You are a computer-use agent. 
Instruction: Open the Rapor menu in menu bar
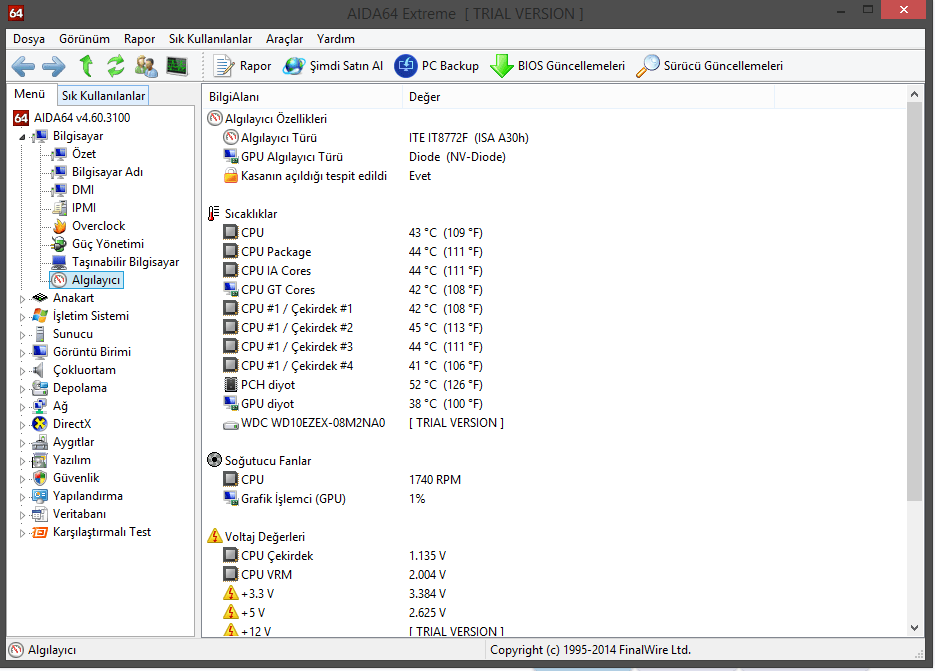[x=140, y=39]
